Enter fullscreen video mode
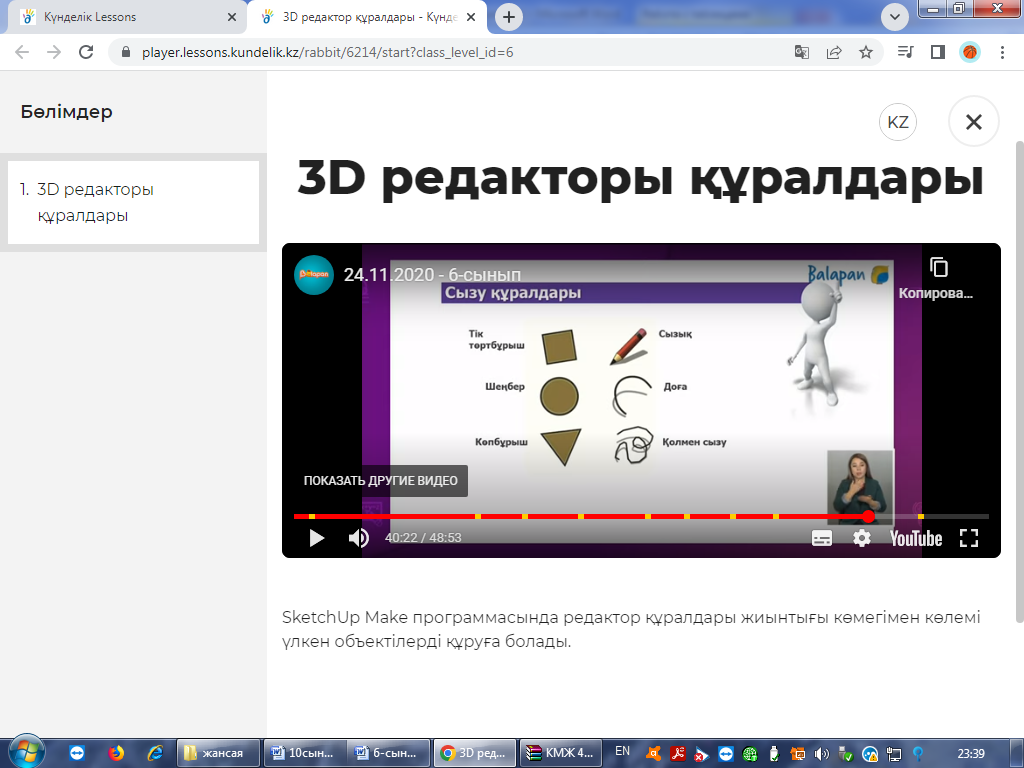The width and height of the screenshot is (1024, 768). (969, 538)
